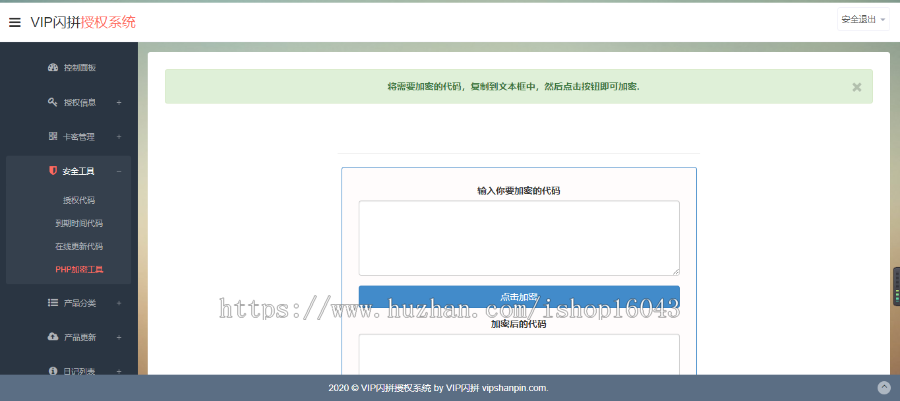
Task: Go to 在线更新代码 page
Action: tap(79, 246)
